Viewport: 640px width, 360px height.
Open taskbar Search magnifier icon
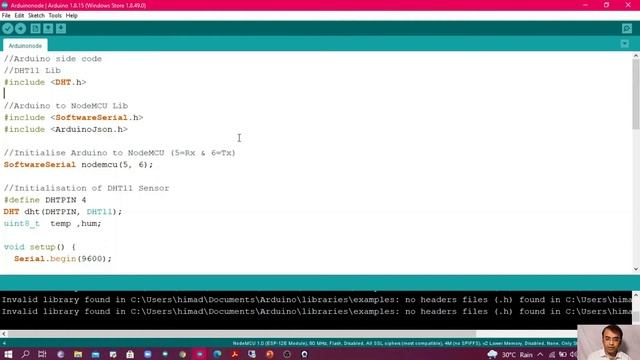(25, 354)
